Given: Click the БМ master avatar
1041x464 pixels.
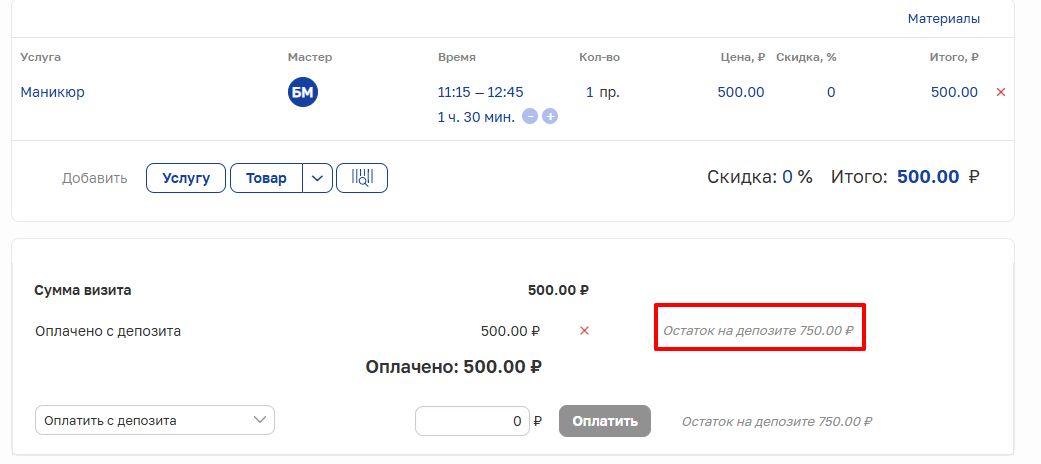Looking at the screenshot, I should [x=302, y=93].
